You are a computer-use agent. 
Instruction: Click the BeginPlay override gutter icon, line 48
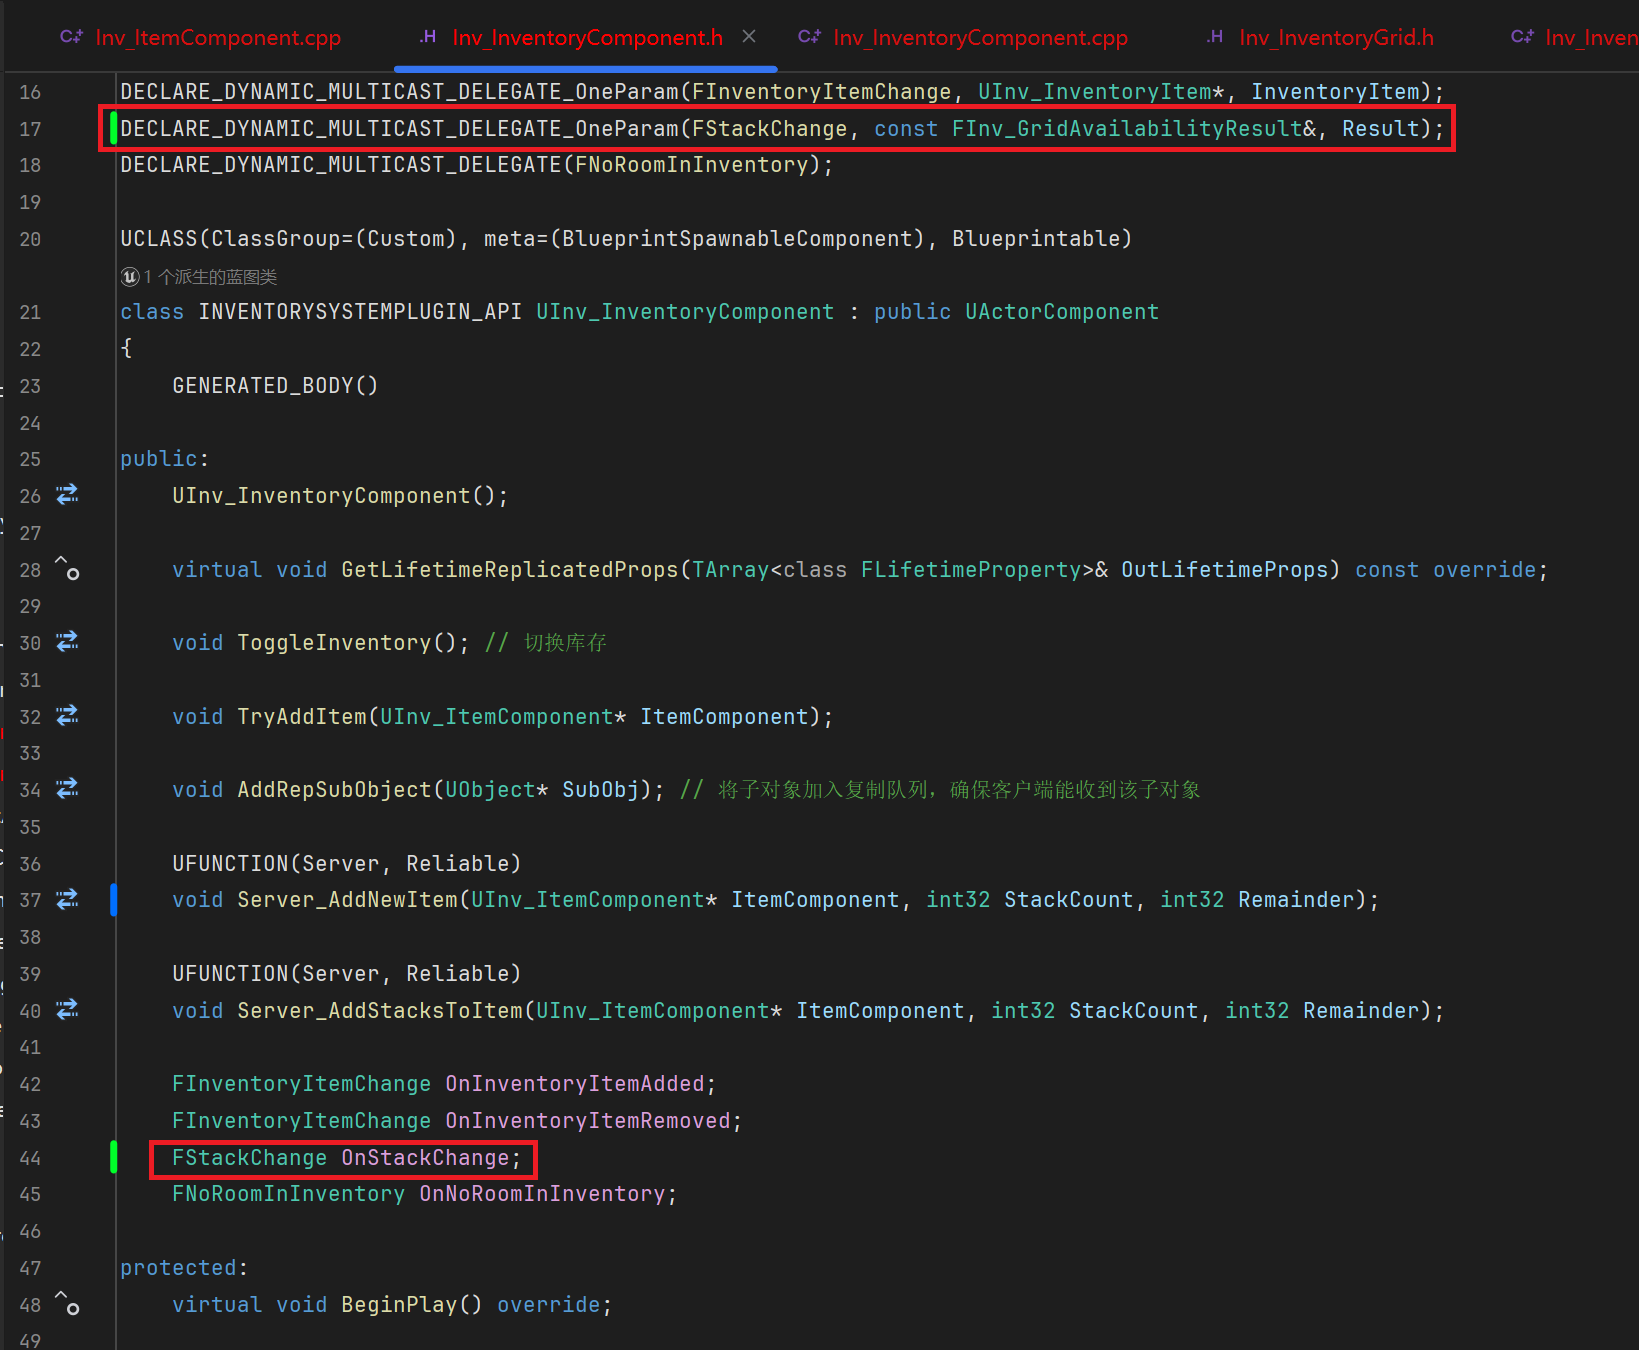pos(67,1304)
